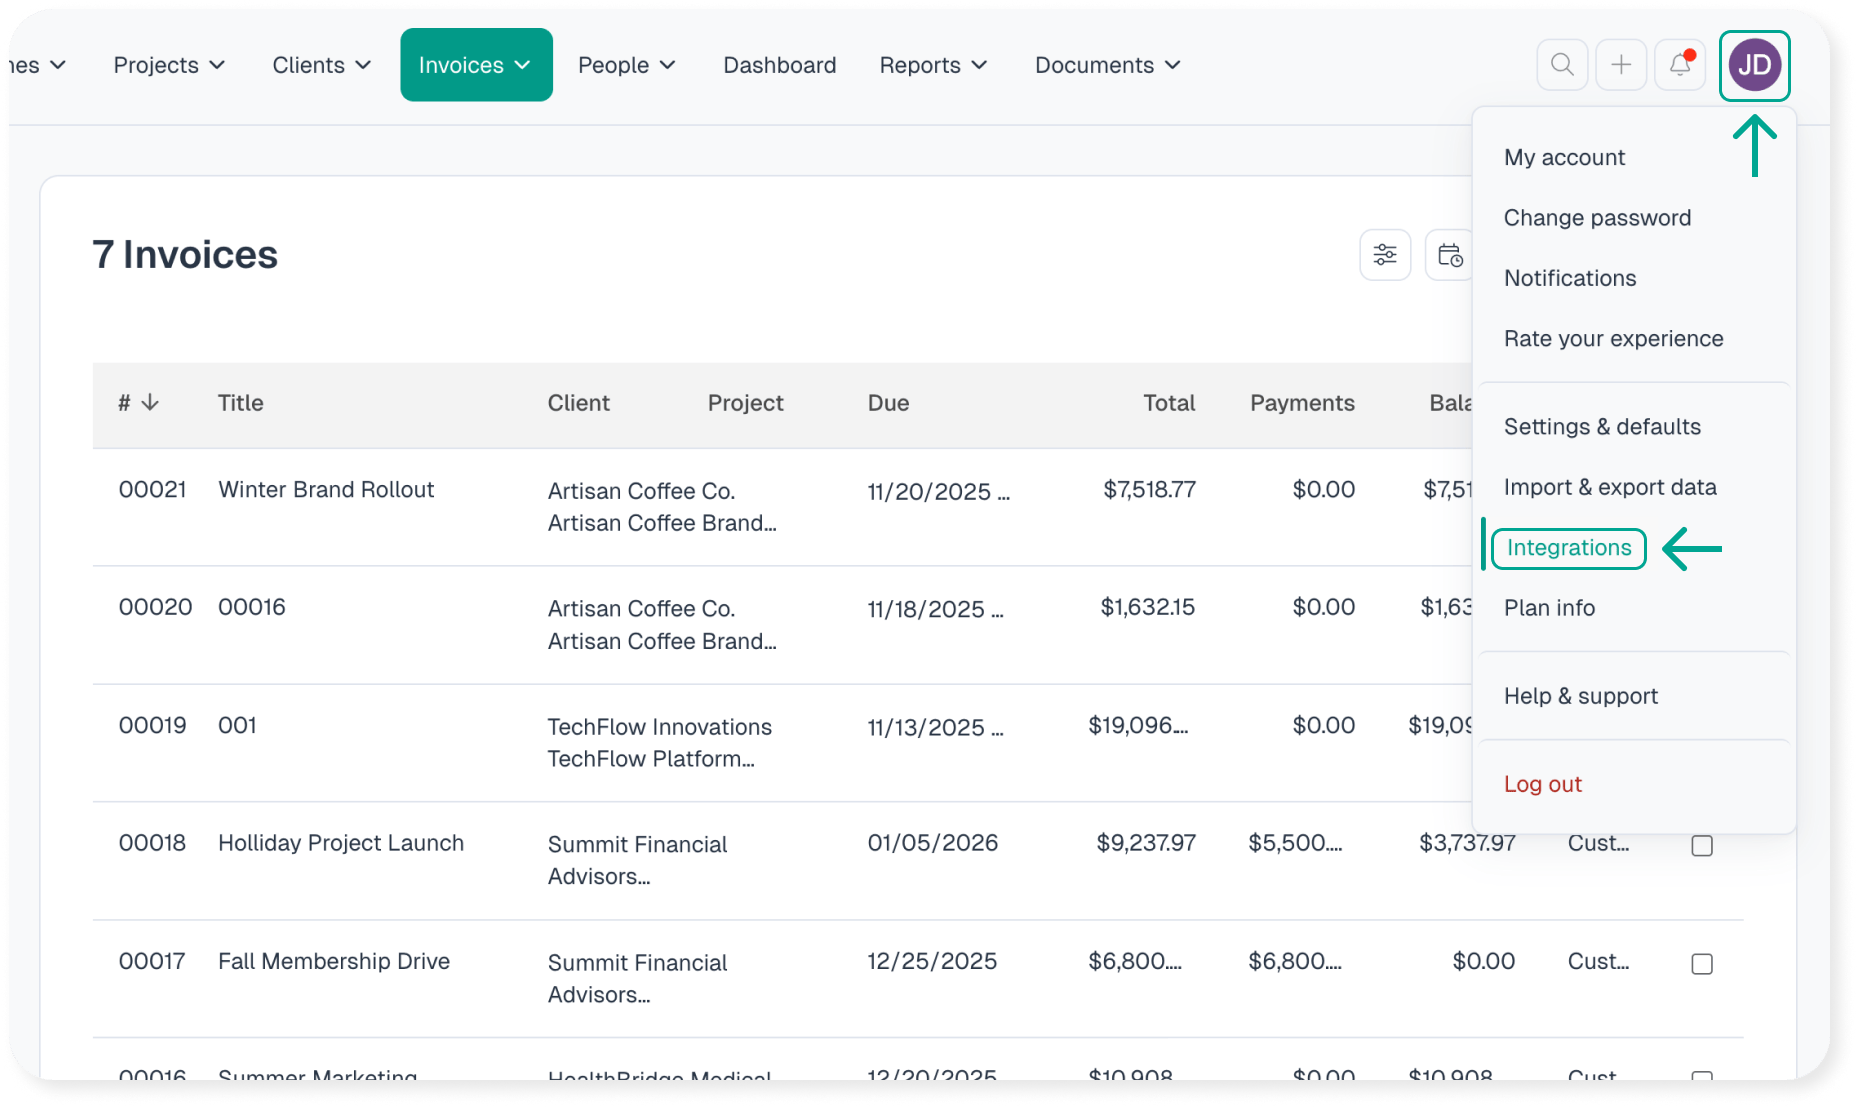Expand the Clients dropdown menu
The image size is (1857, 1107).
(321, 65)
